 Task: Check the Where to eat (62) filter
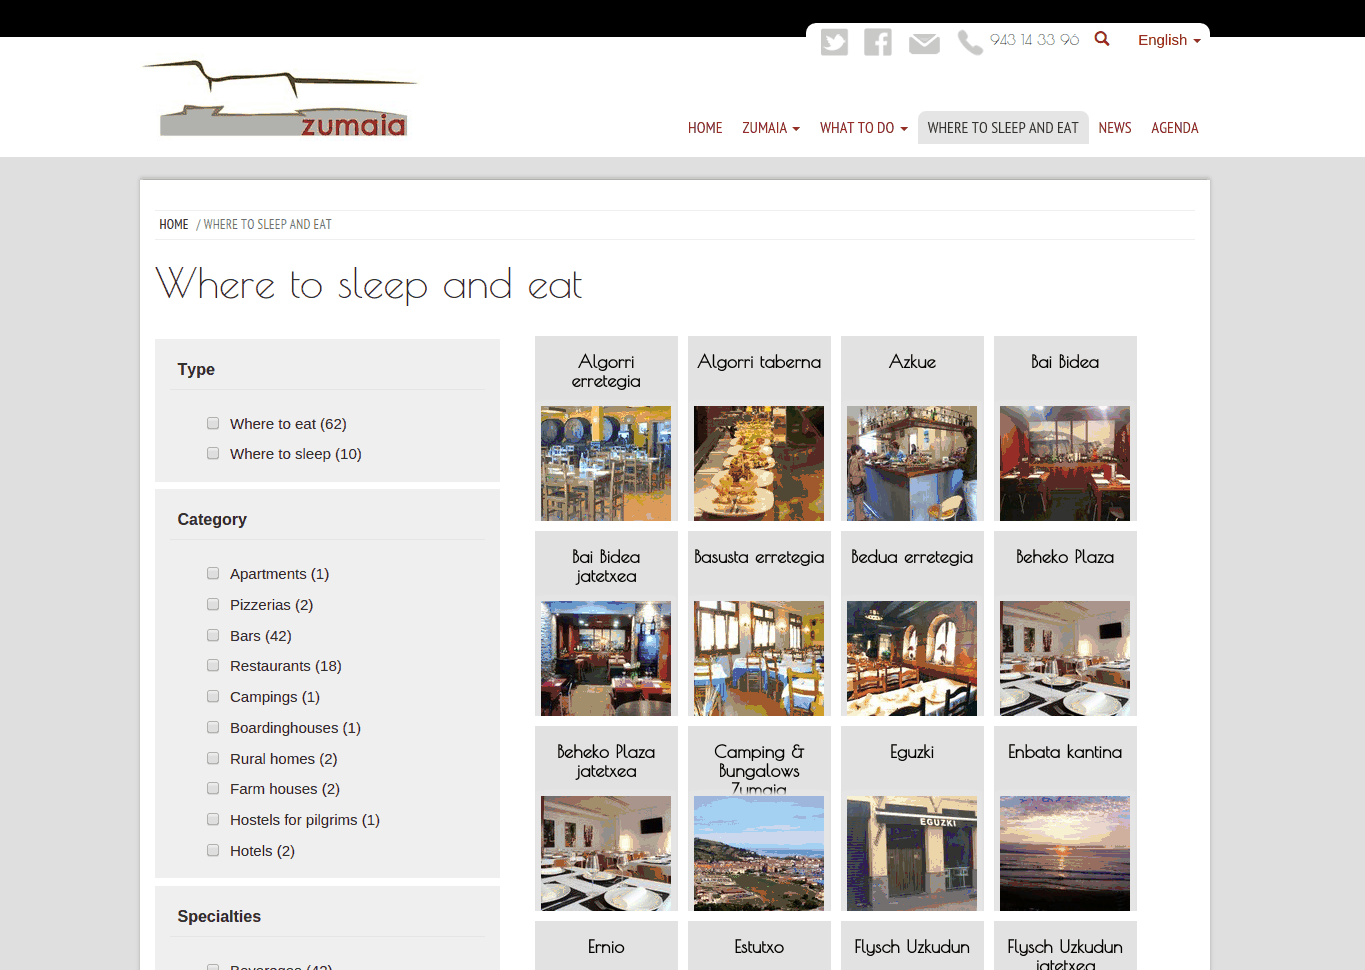[213, 423]
